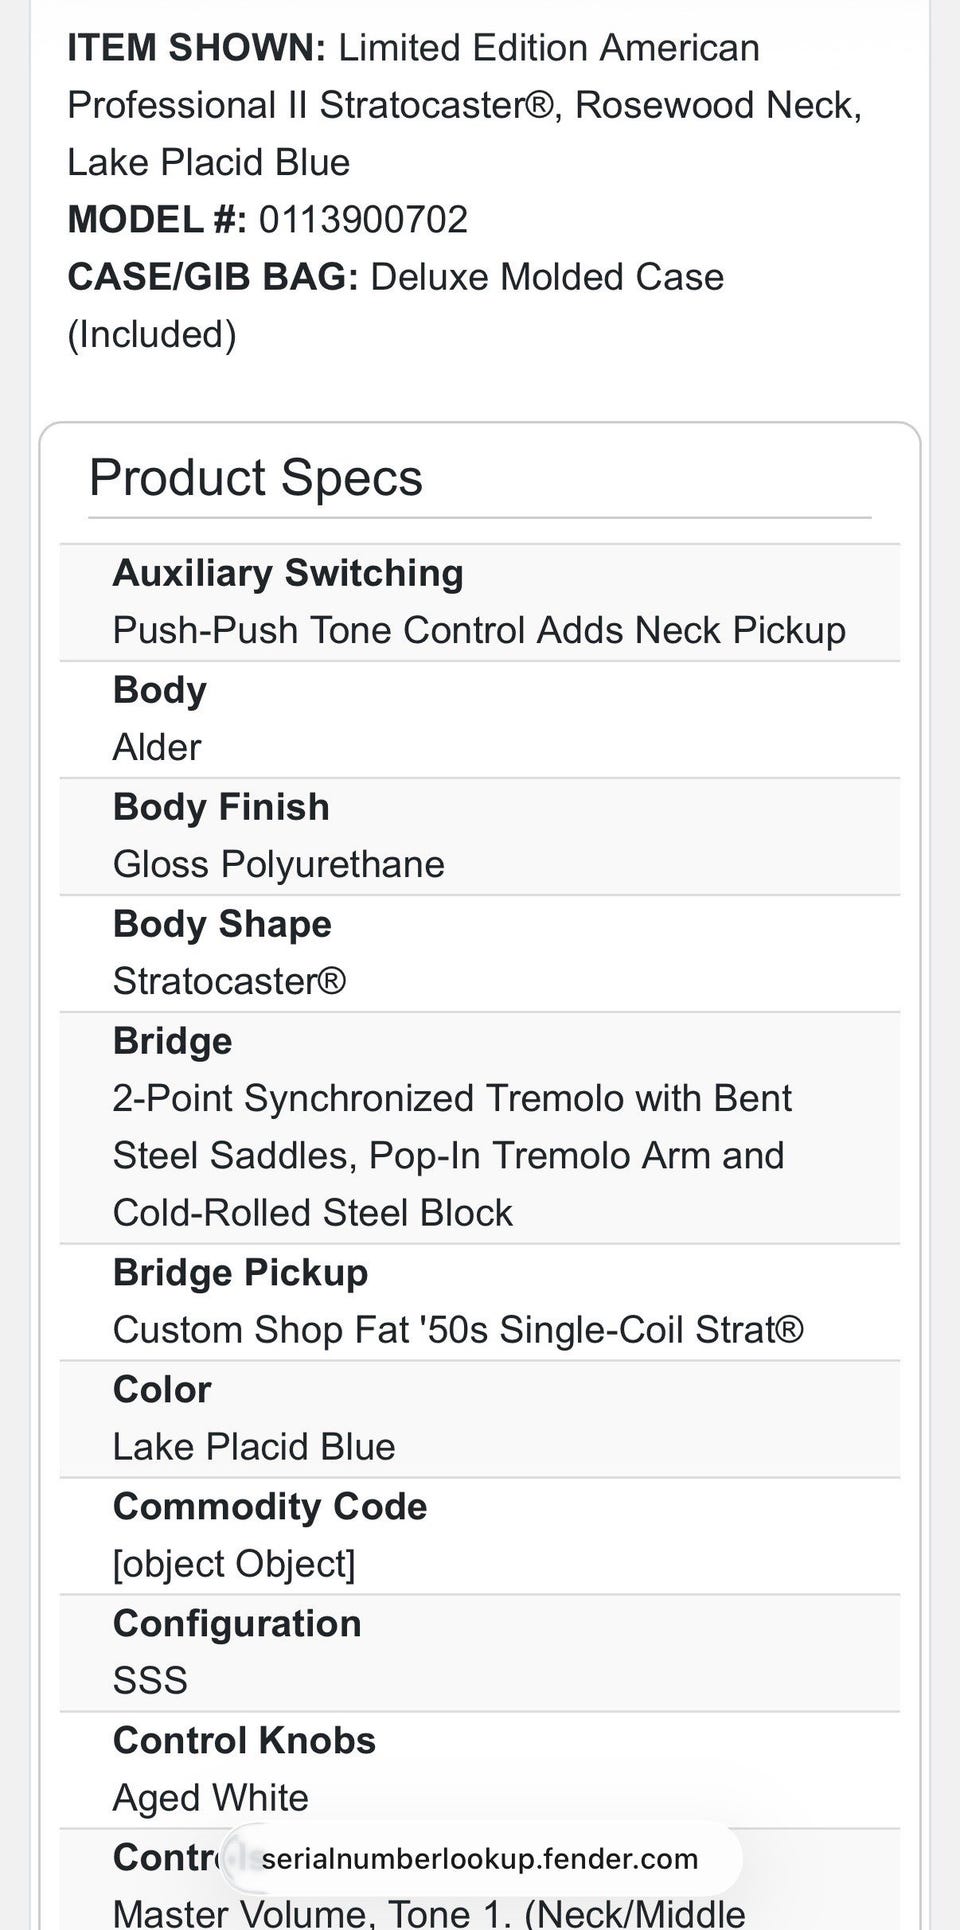Viewport: 960px width, 1930px height.
Task: Select the [object Object] value text
Action: pyautogui.click(x=234, y=1564)
